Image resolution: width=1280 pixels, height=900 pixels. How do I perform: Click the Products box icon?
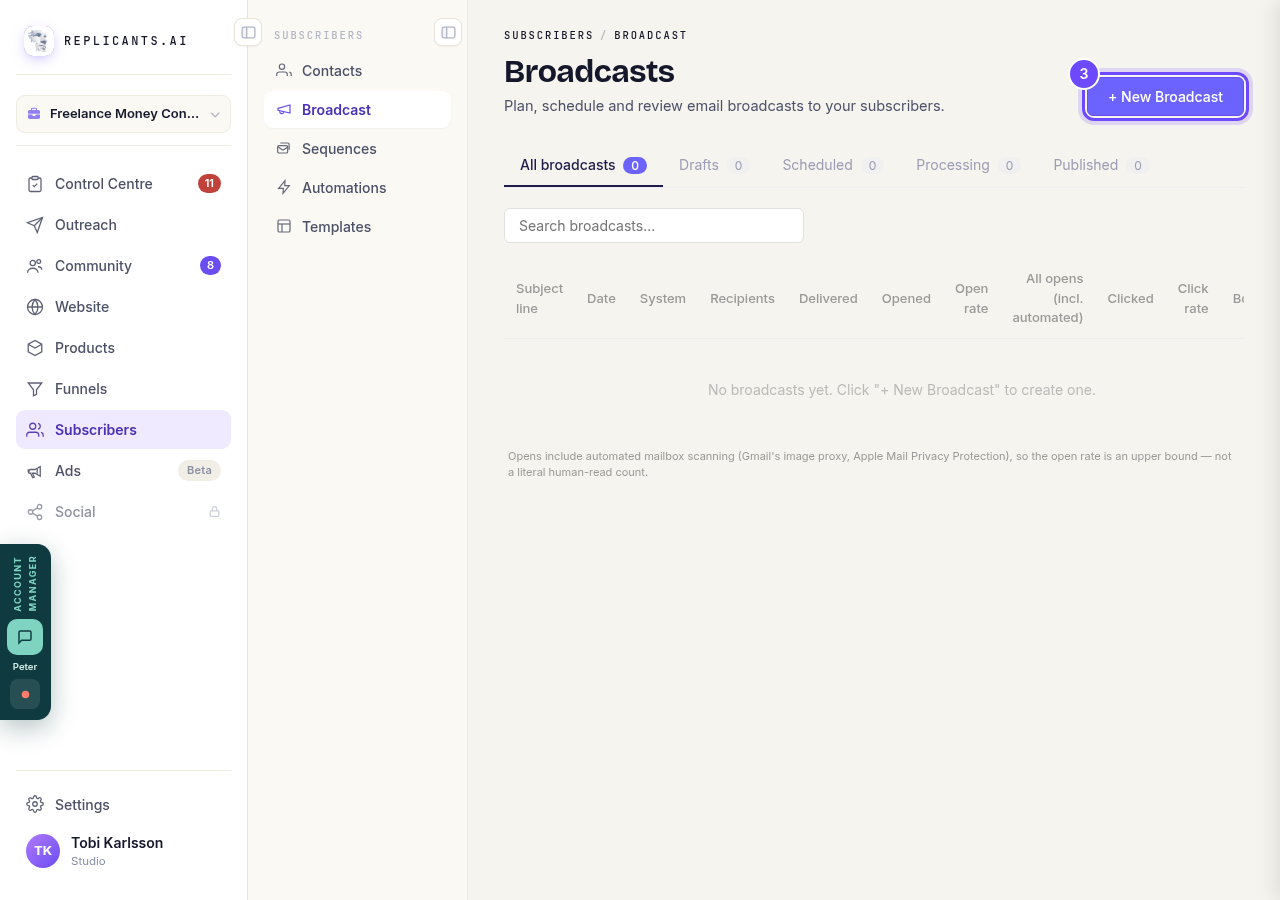[x=35, y=348]
